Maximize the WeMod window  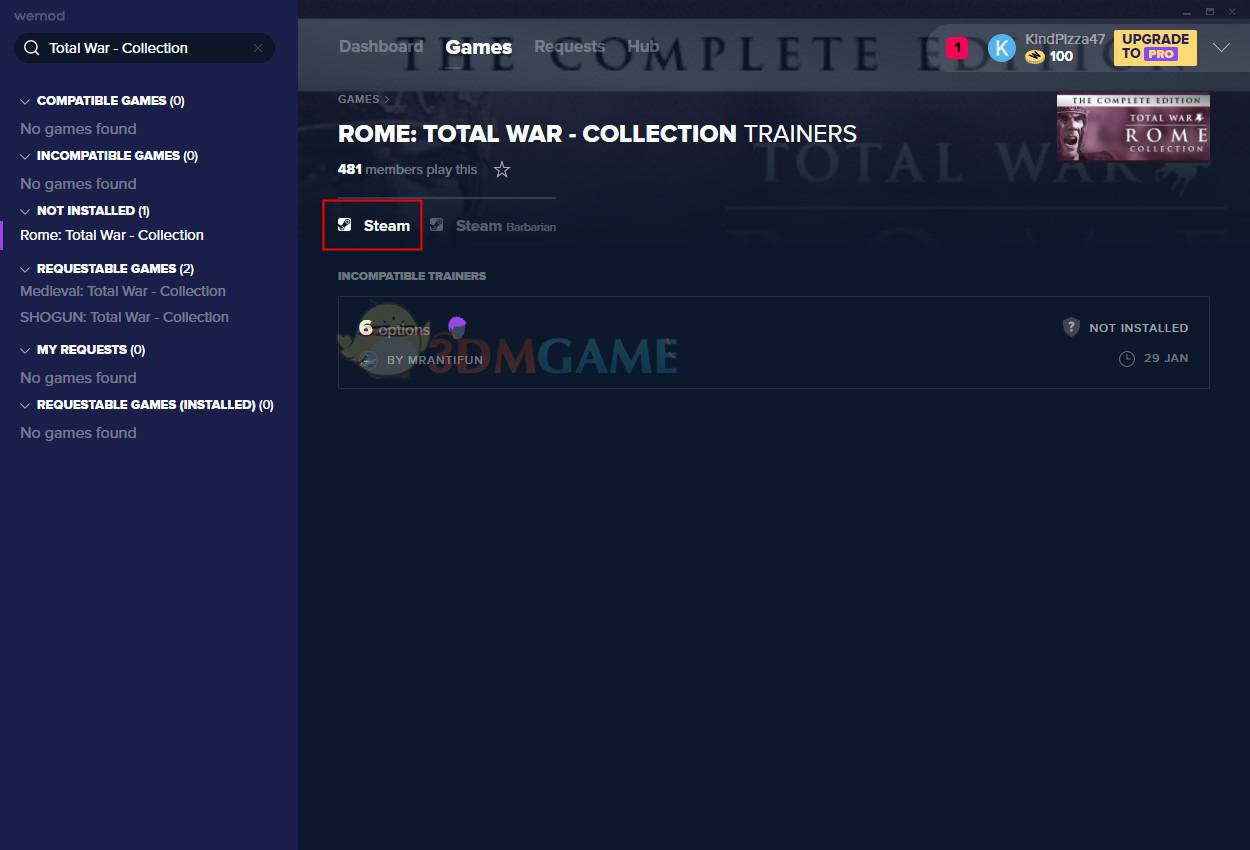tap(1209, 11)
